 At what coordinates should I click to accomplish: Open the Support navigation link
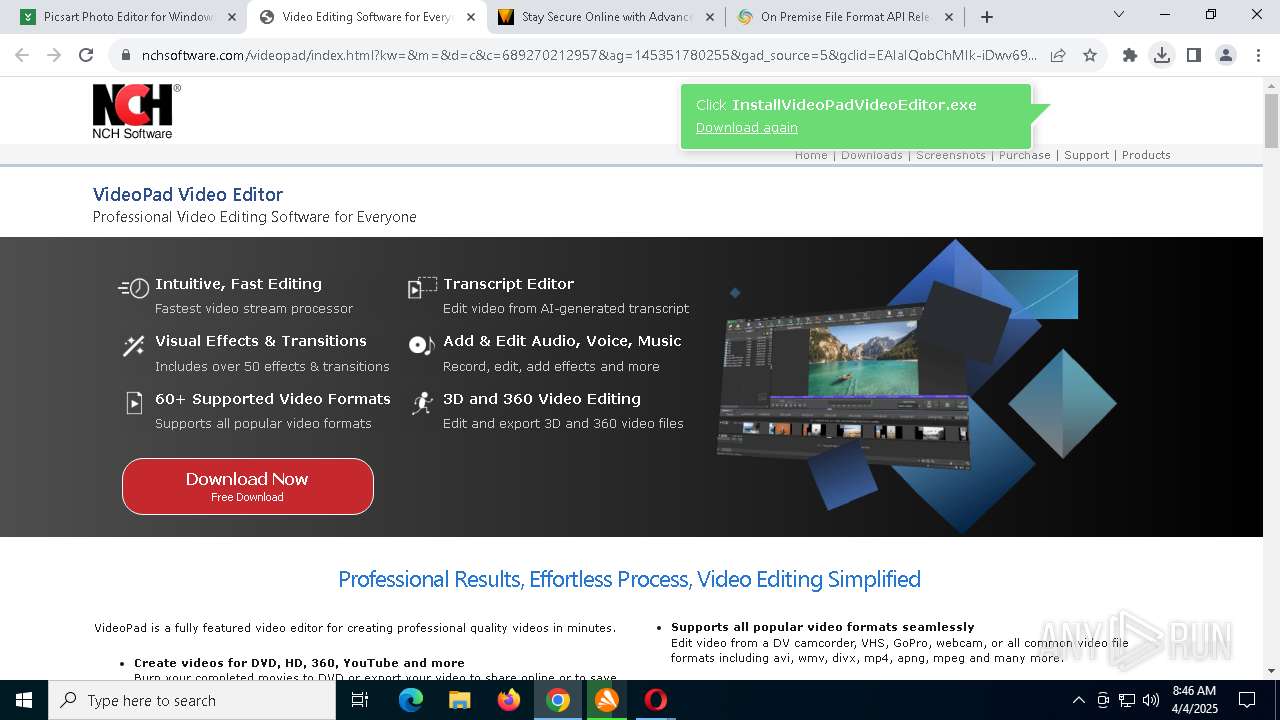coord(1086,155)
